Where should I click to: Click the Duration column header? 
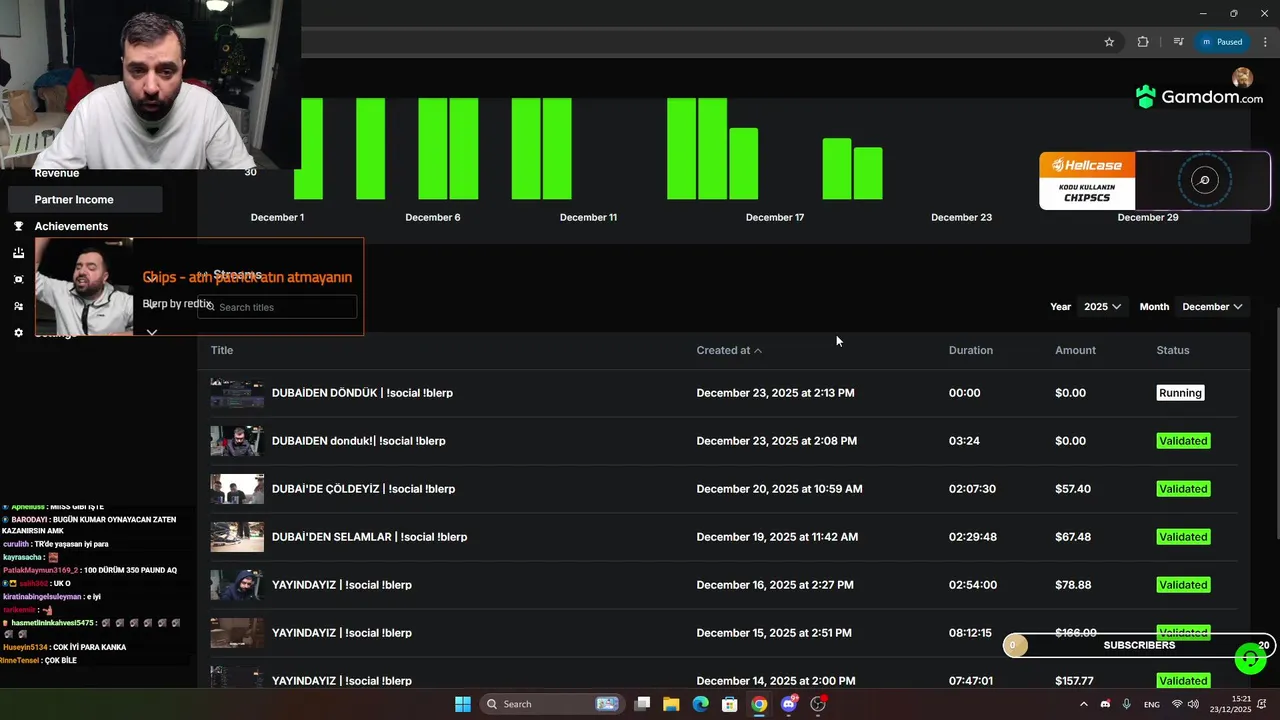(971, 350)
